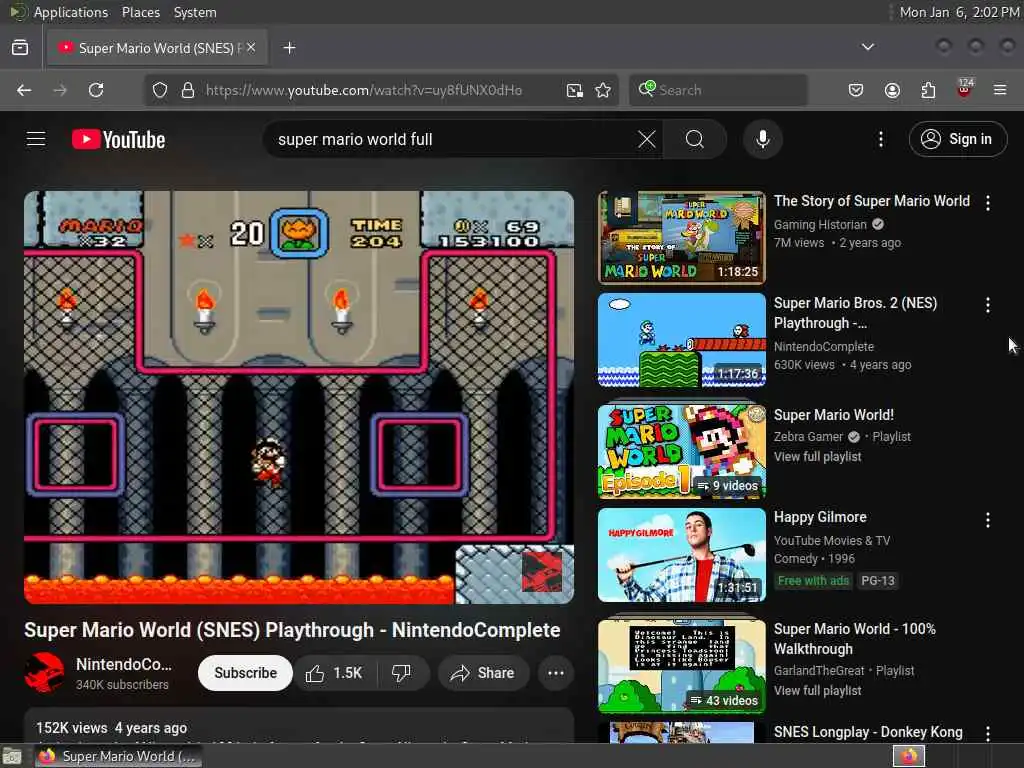Open Happy Gilmore movie thumbnail
Screen dimensions: 1024x768
(682, 554)
